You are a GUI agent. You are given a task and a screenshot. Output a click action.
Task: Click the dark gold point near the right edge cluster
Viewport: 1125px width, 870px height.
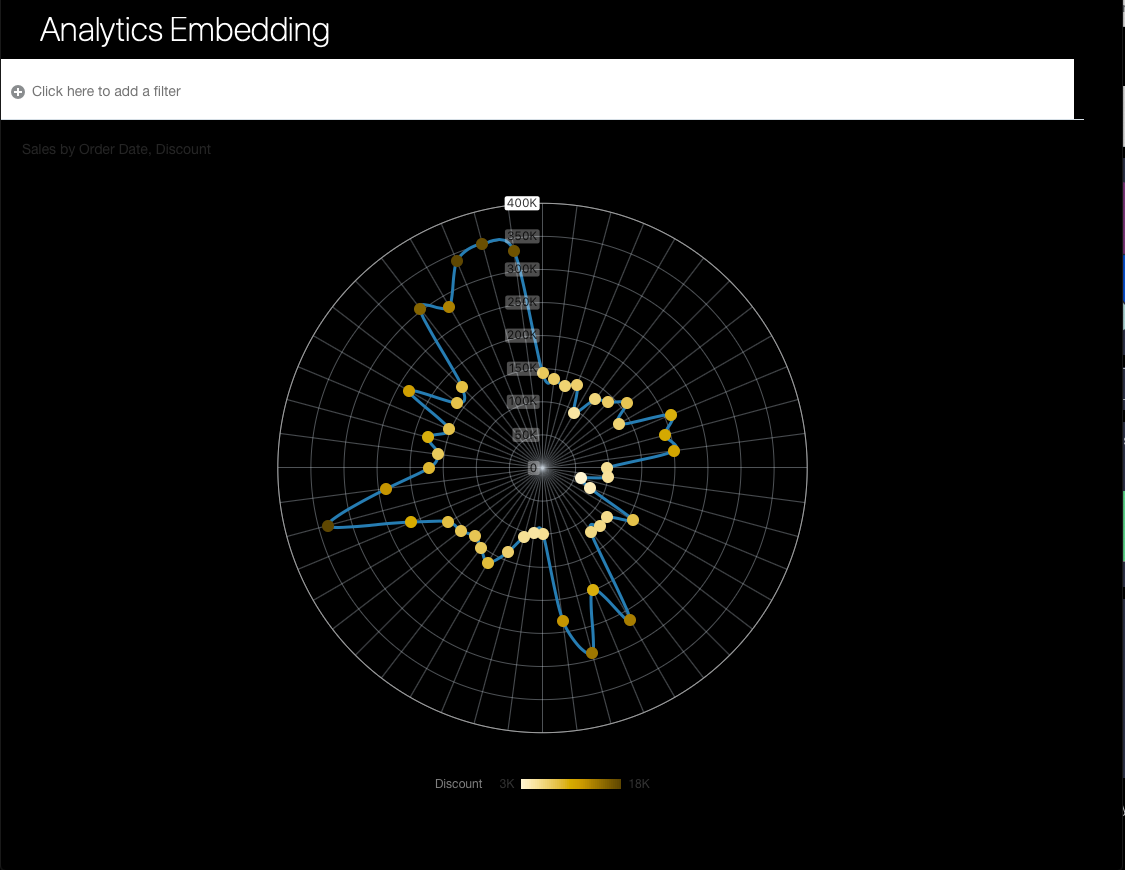coord(665,435)
